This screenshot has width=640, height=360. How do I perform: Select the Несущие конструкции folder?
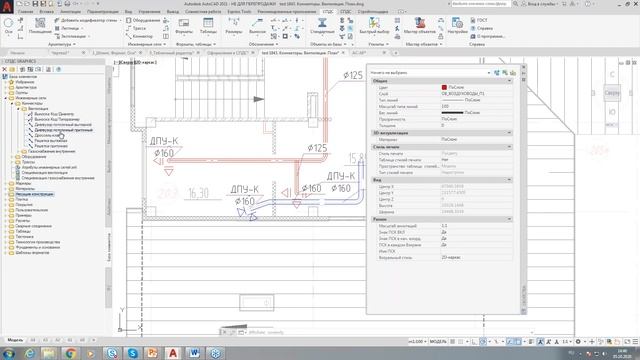coord(34,194)
